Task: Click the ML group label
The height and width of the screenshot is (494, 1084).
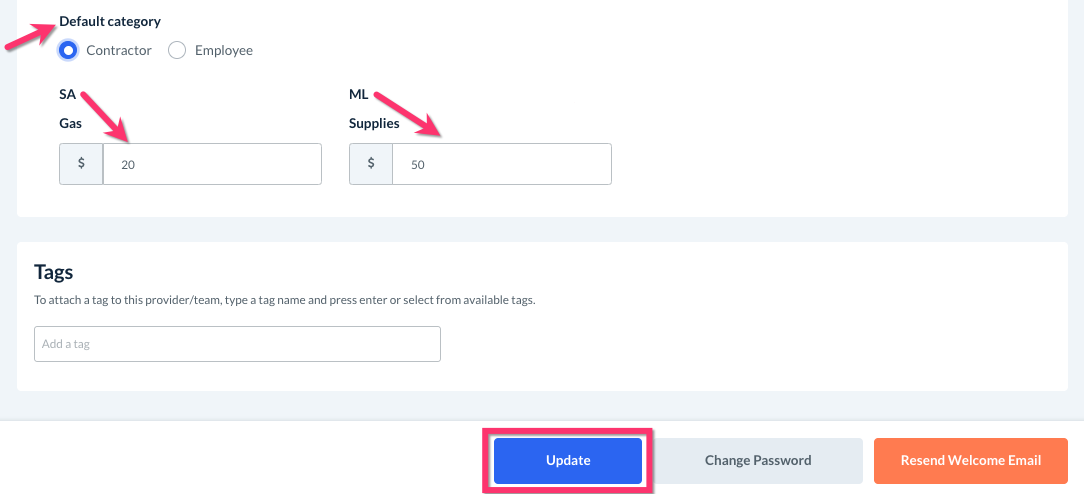Action: tap(359, 95)
